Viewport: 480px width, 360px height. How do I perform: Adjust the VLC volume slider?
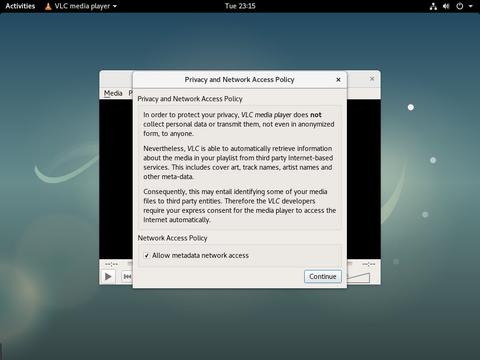click(x=359, y=277)
